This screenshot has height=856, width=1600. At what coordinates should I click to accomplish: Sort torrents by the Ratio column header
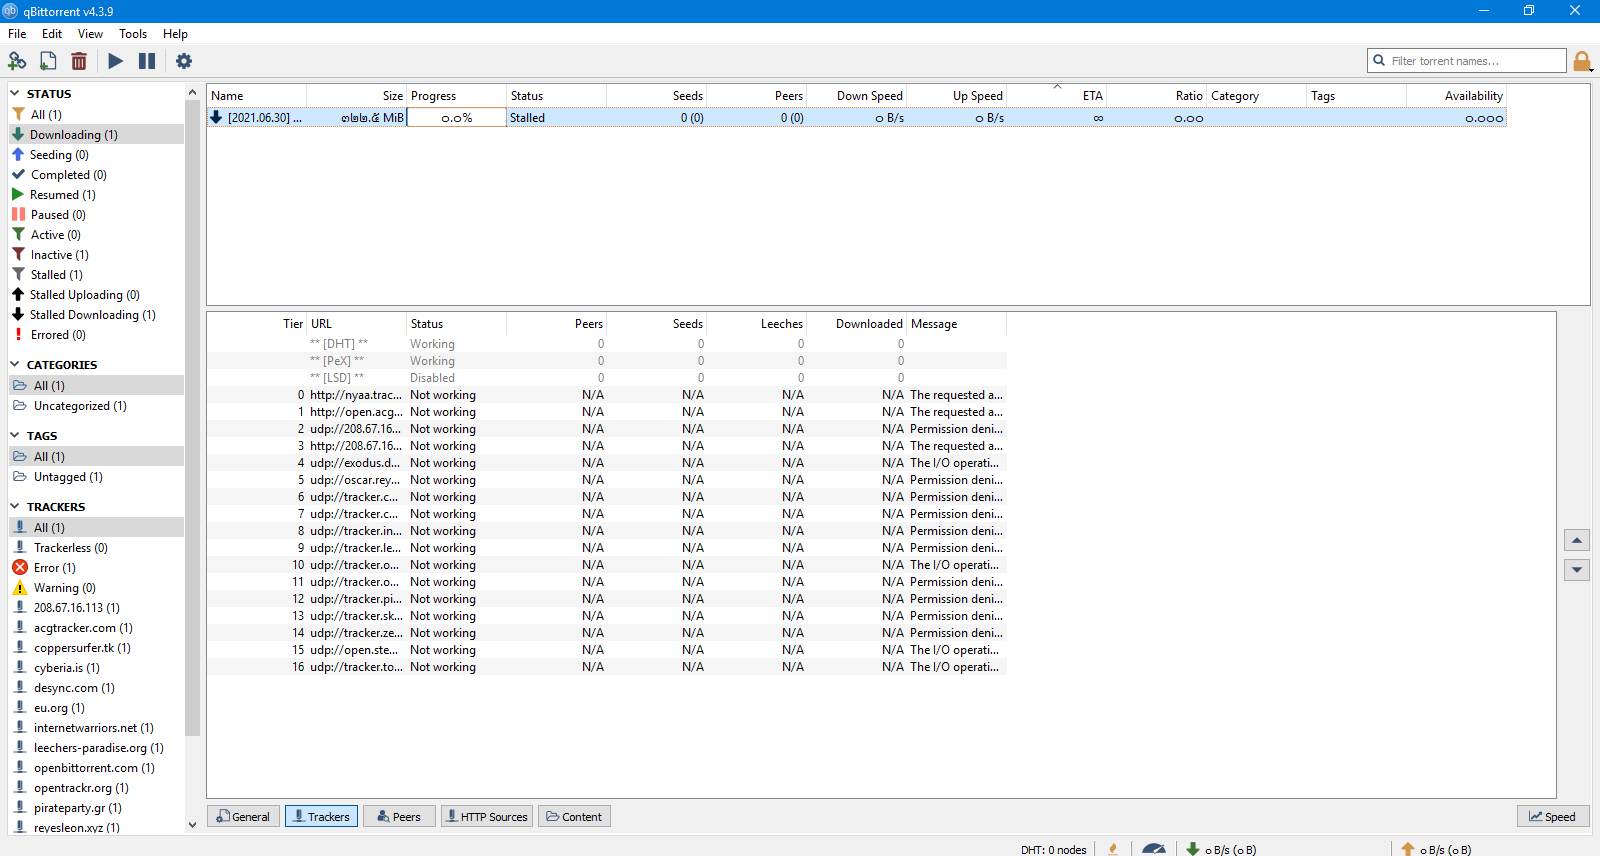1156,96
